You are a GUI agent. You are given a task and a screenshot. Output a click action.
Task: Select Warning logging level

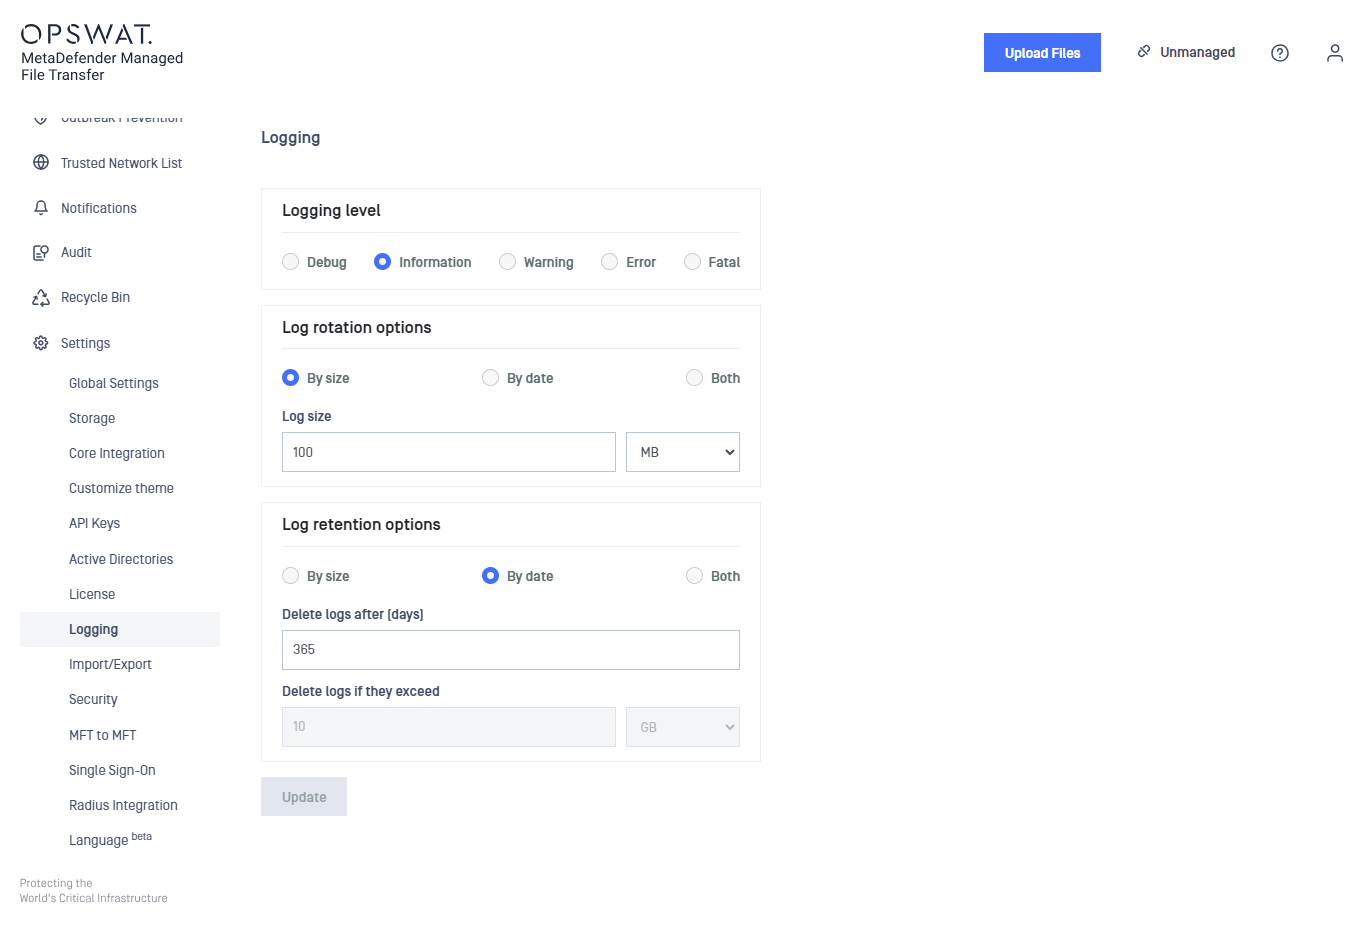pos(508,261)
